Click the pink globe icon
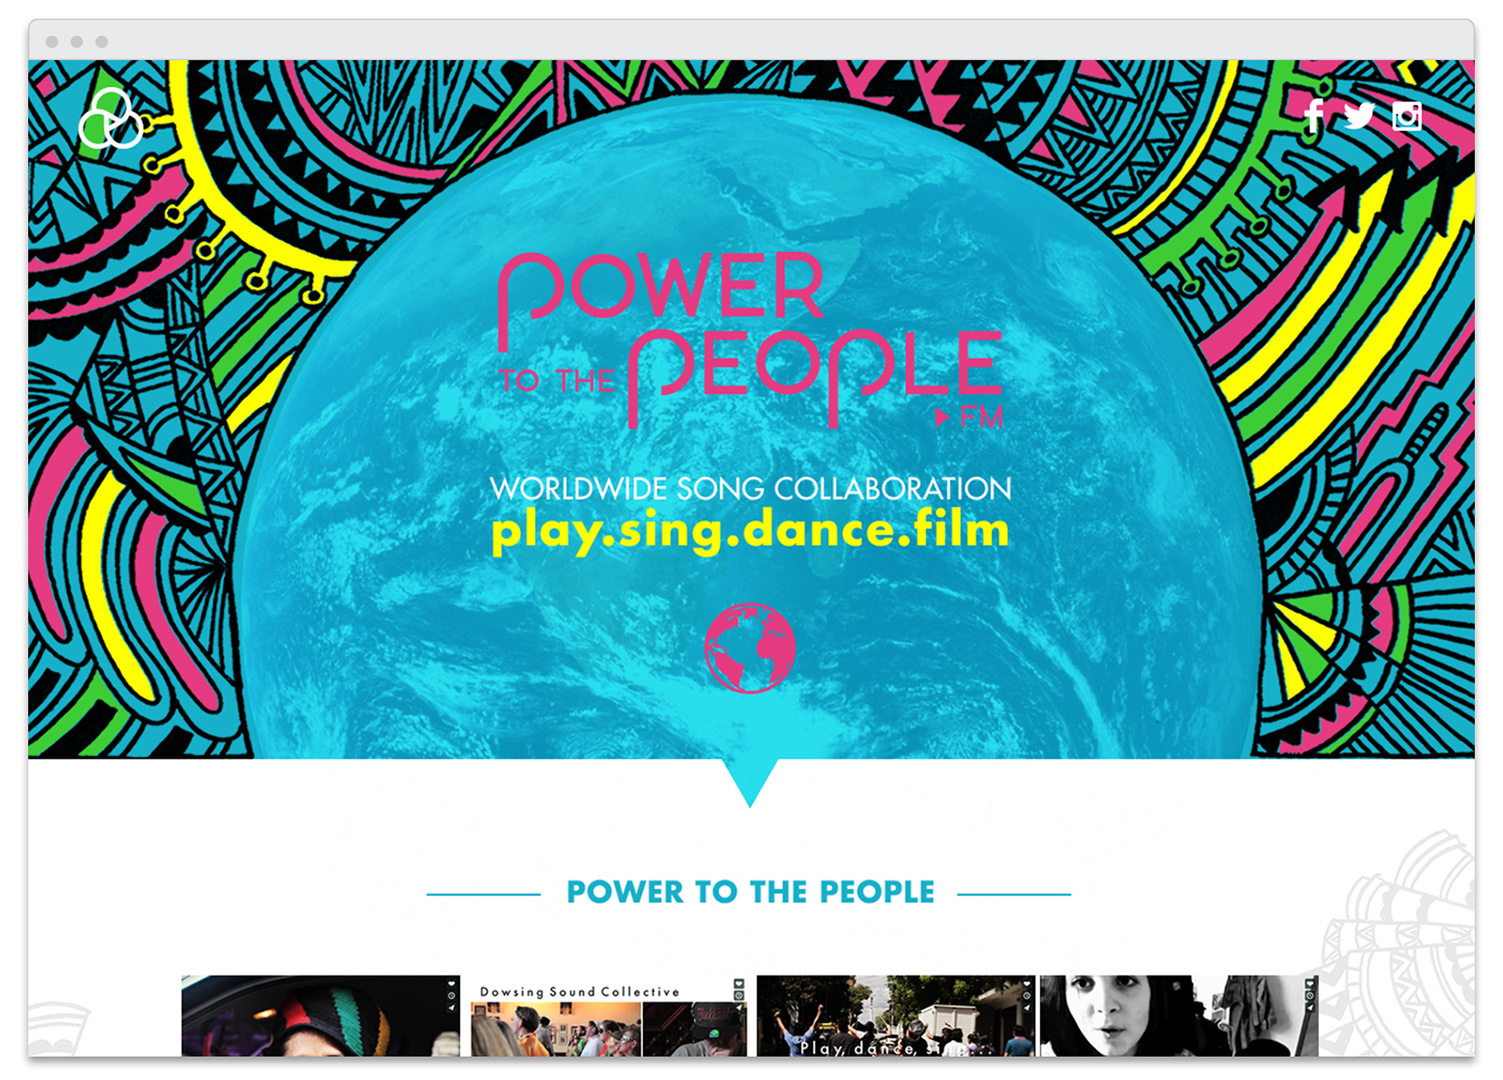This screenshot has height=1080, width=1503. point(750,648)
